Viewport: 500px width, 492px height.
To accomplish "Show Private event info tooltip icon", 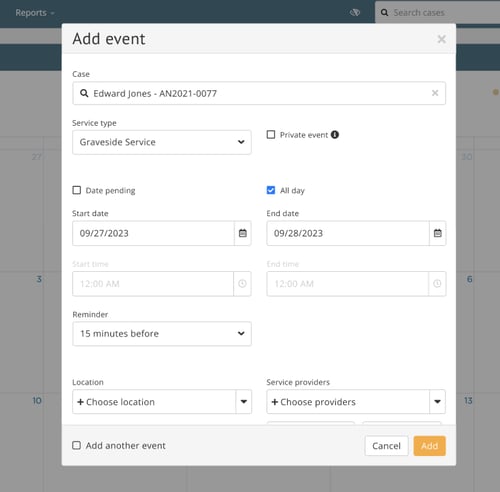I will pos(335,135).
